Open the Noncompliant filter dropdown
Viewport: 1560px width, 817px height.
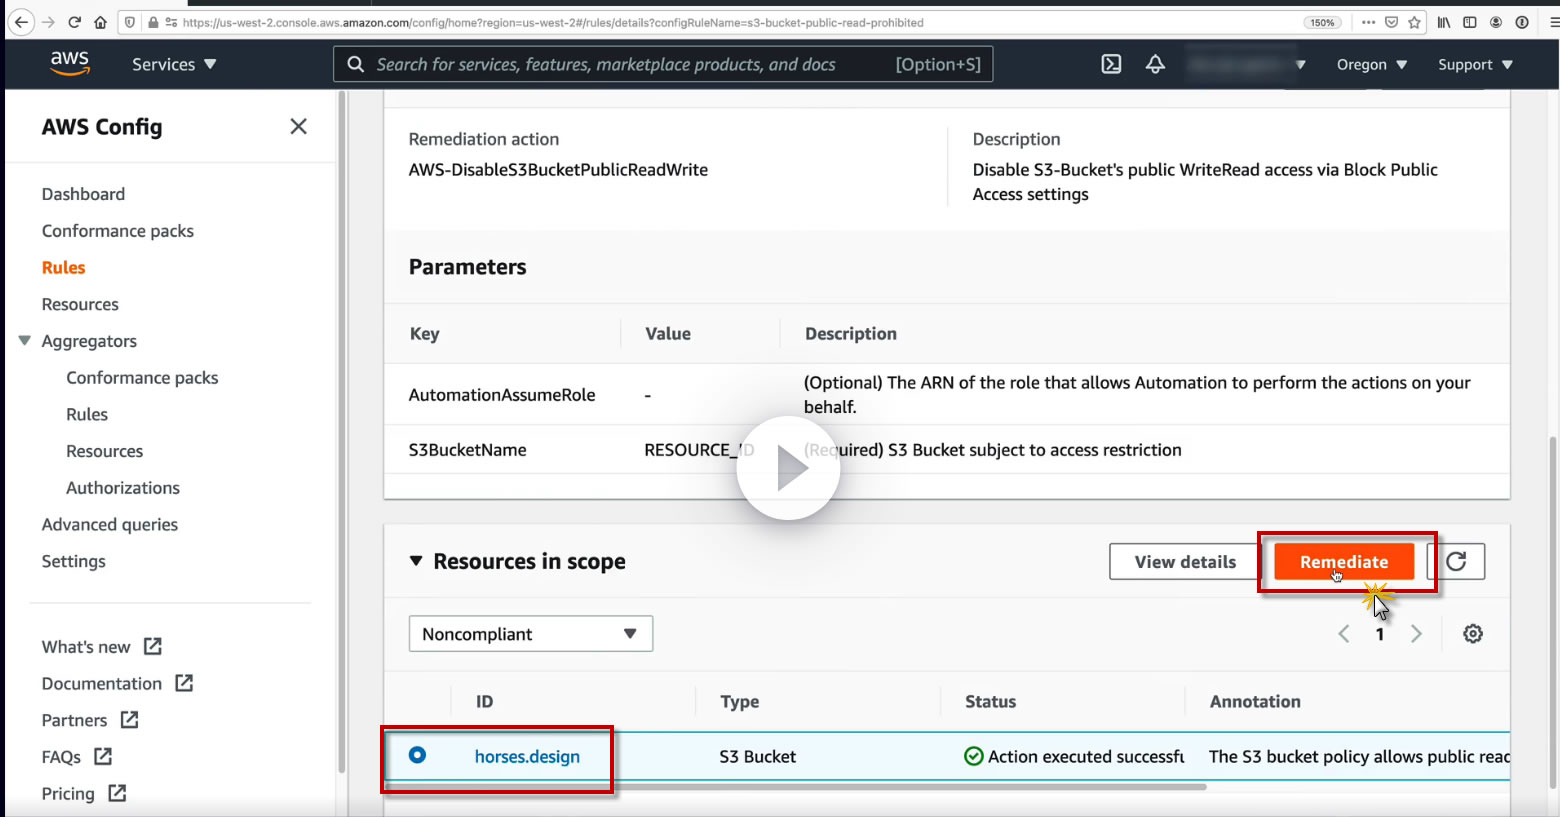pyautogui.click(x=530, y=634)
